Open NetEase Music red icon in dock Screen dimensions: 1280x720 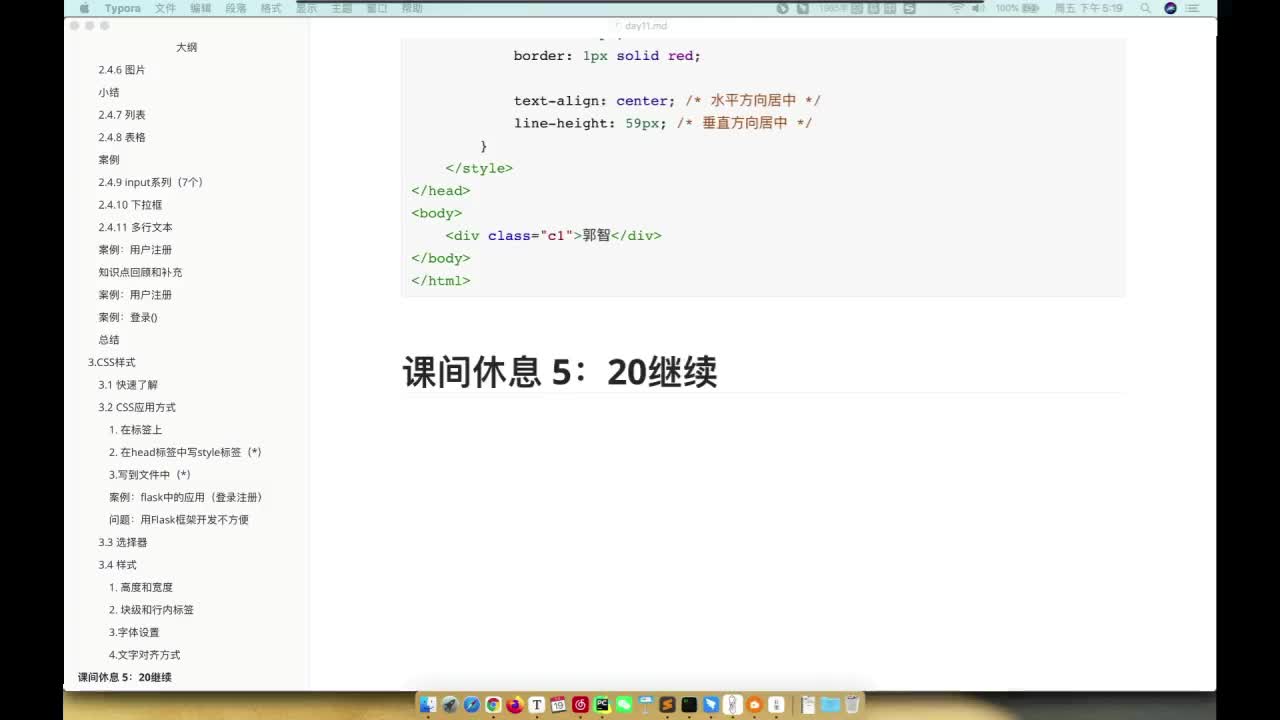[x=580, y=705]
